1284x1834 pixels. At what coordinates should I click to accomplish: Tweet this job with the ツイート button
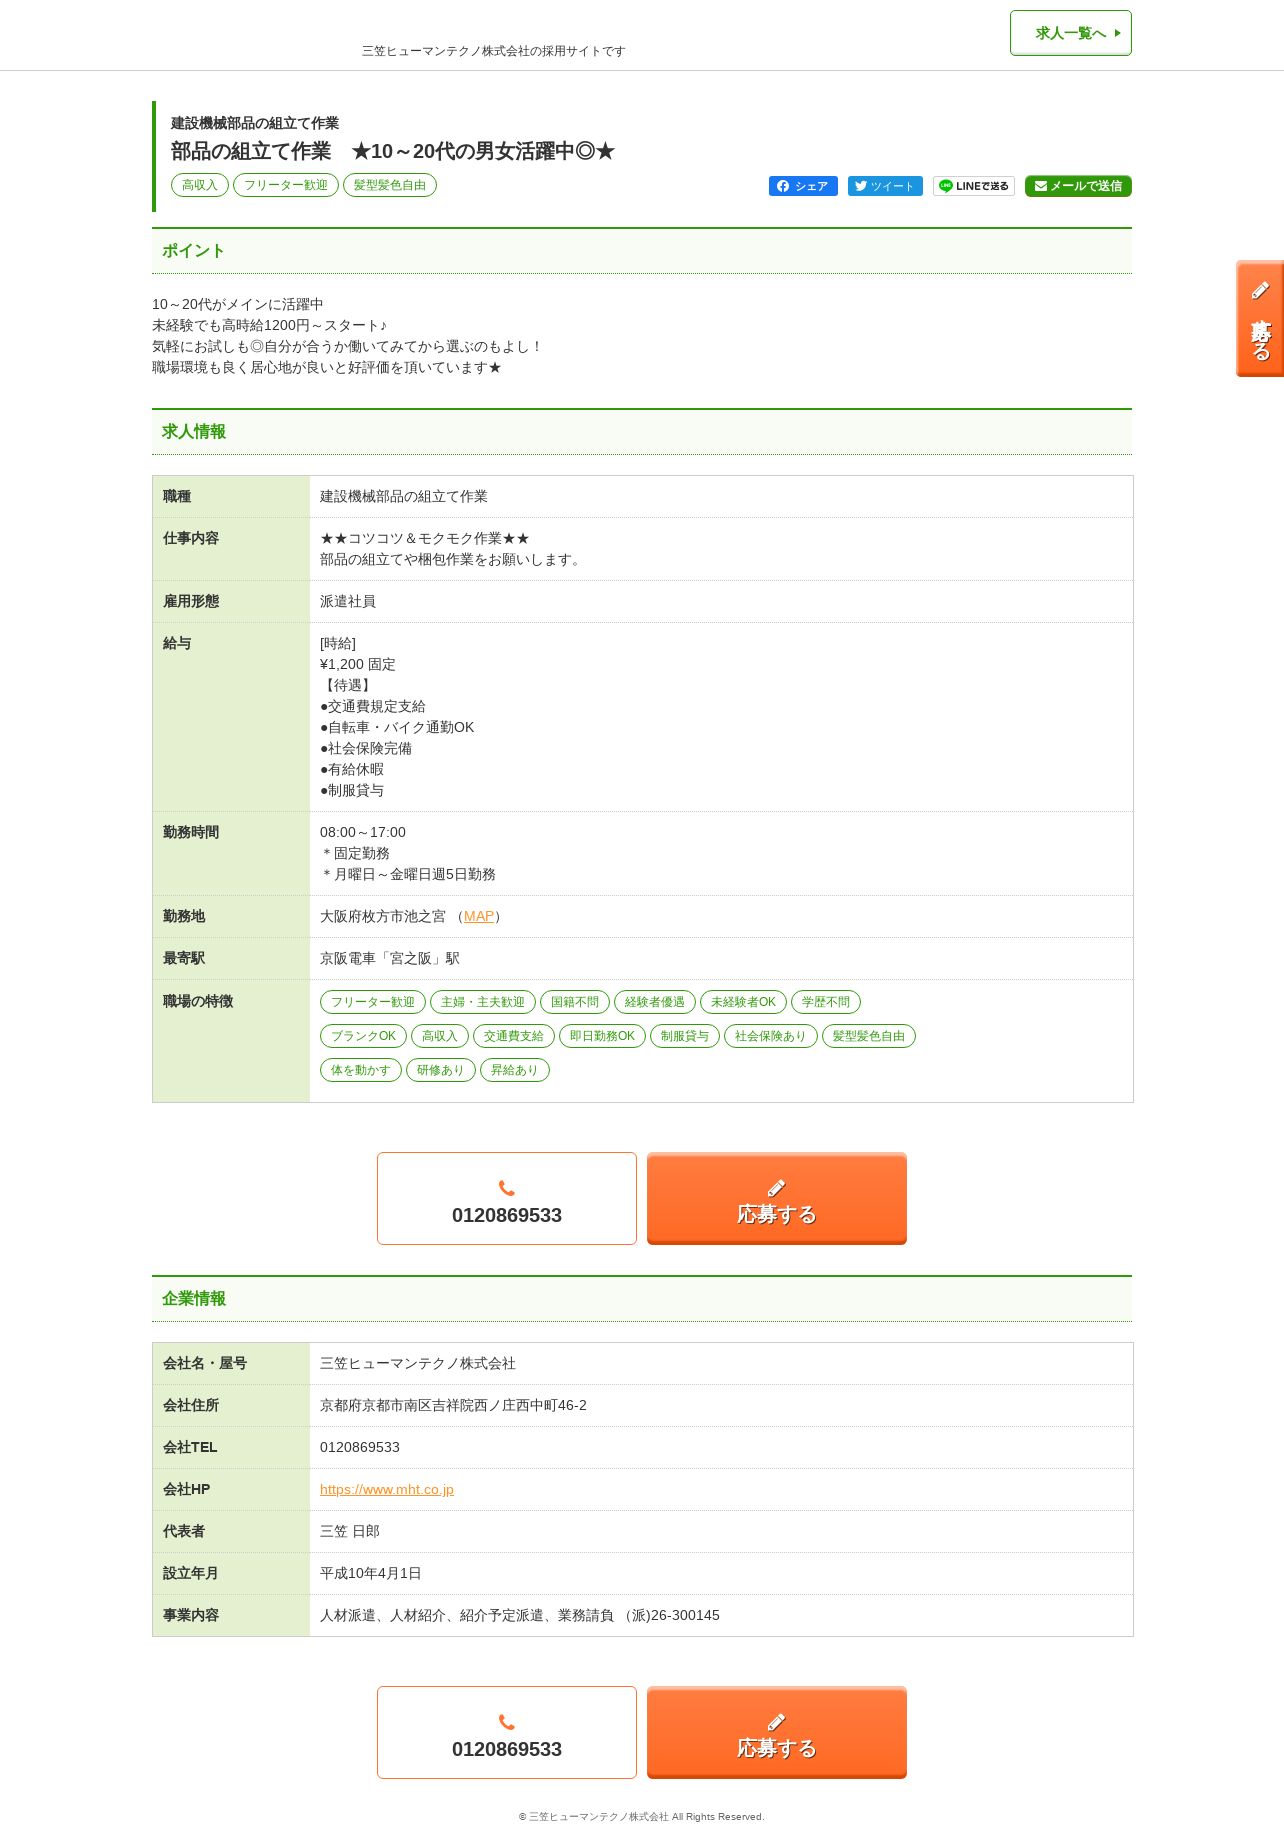point(885,186)
